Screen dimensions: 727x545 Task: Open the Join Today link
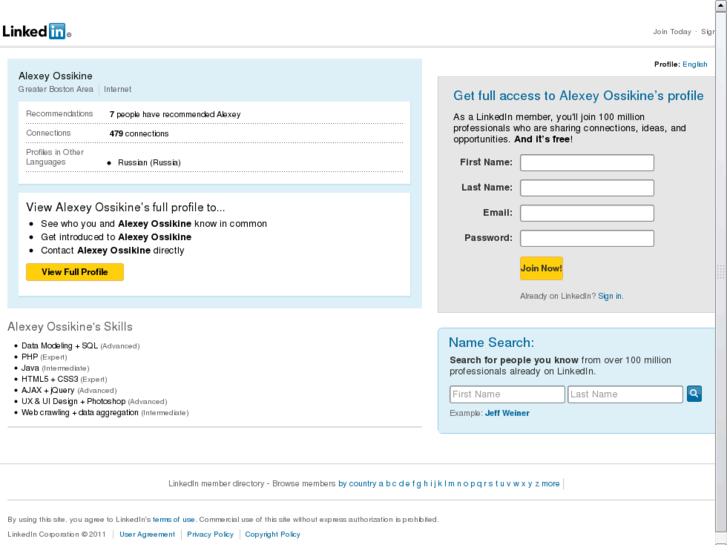pos(672,32)
